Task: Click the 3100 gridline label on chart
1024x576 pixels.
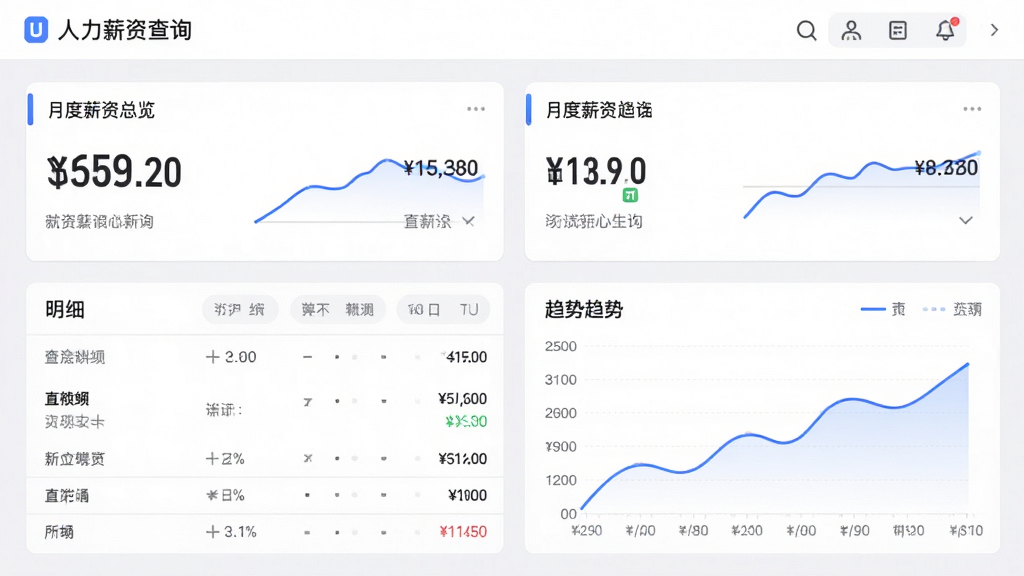Action: click(560, 379)
